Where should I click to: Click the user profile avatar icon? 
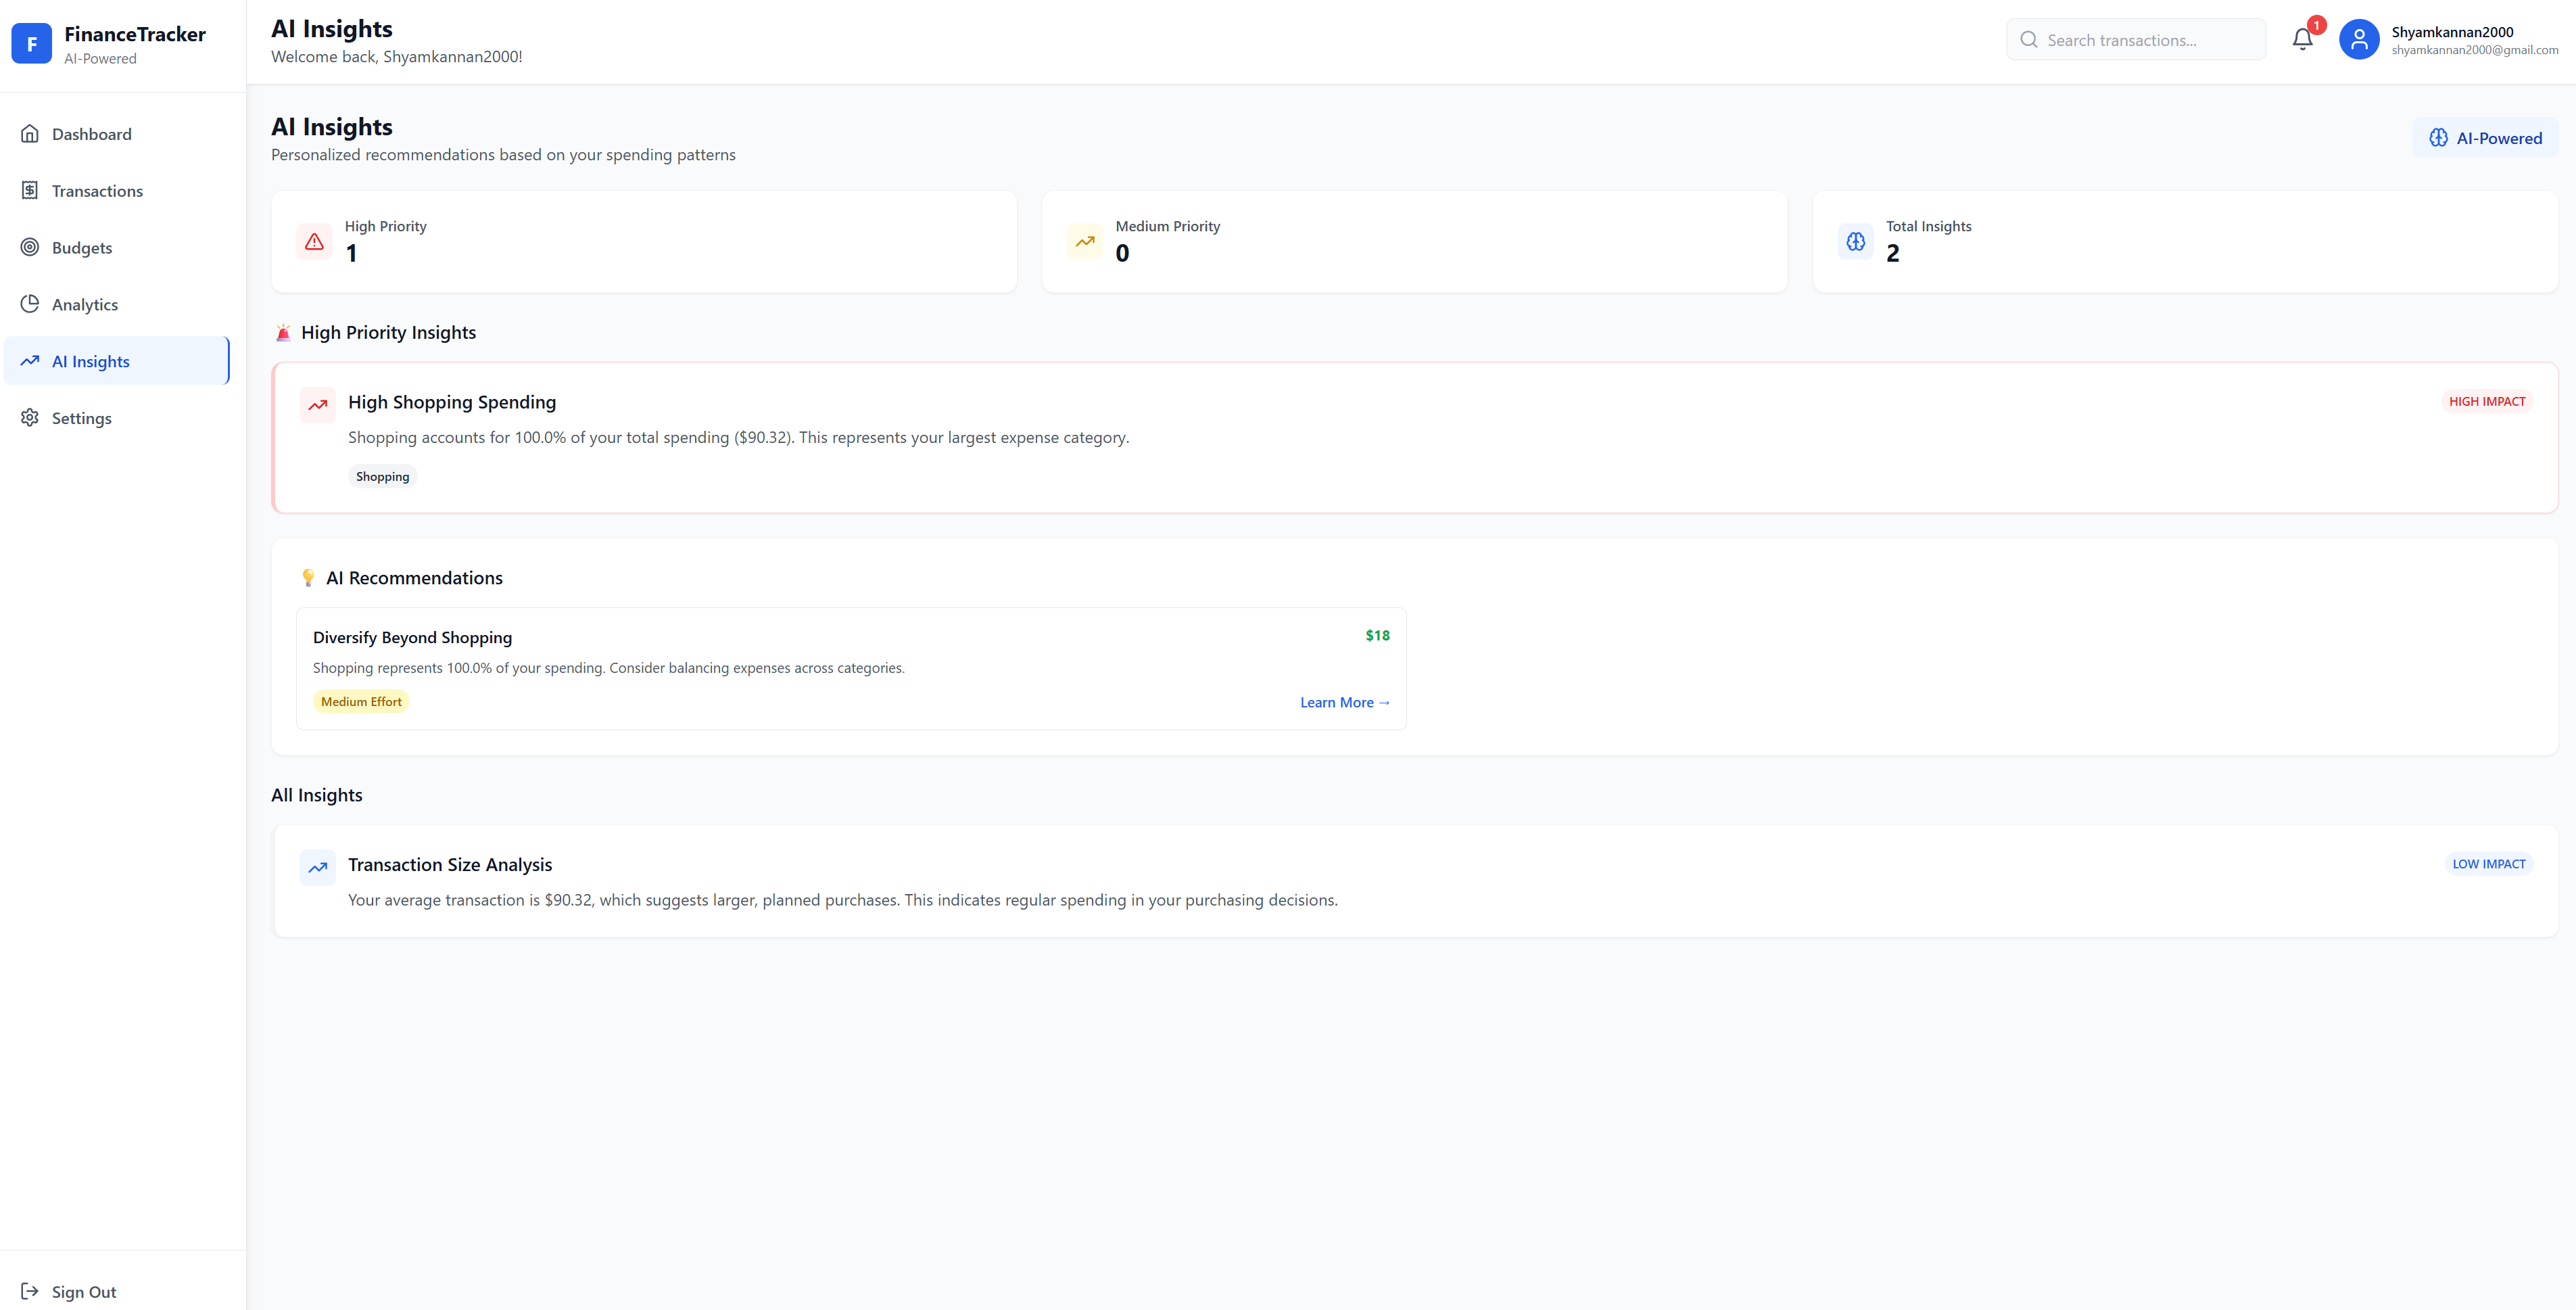[x=2358, y=40]
